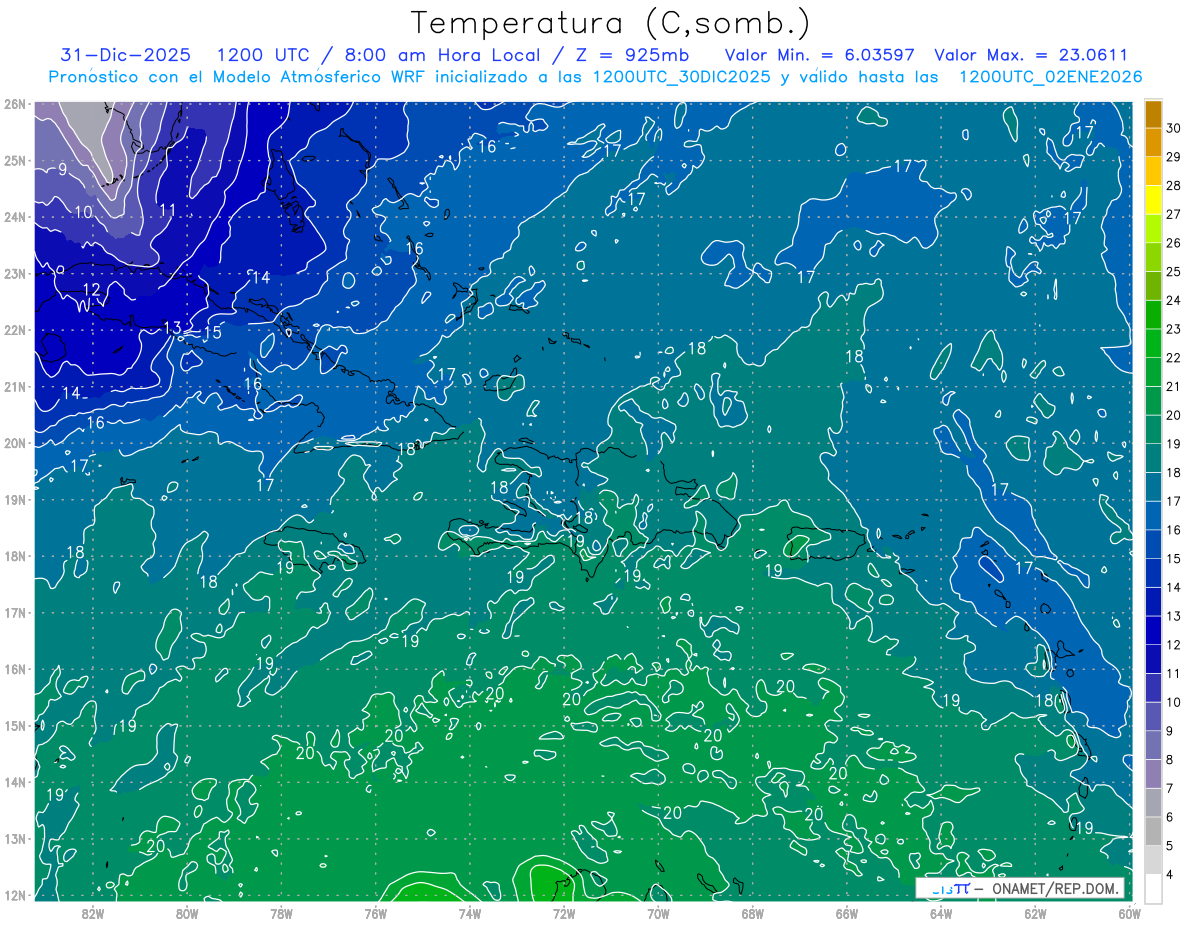Click the "24N" latitude axis label
1200x927 pixels.
(x=16, y=217)
